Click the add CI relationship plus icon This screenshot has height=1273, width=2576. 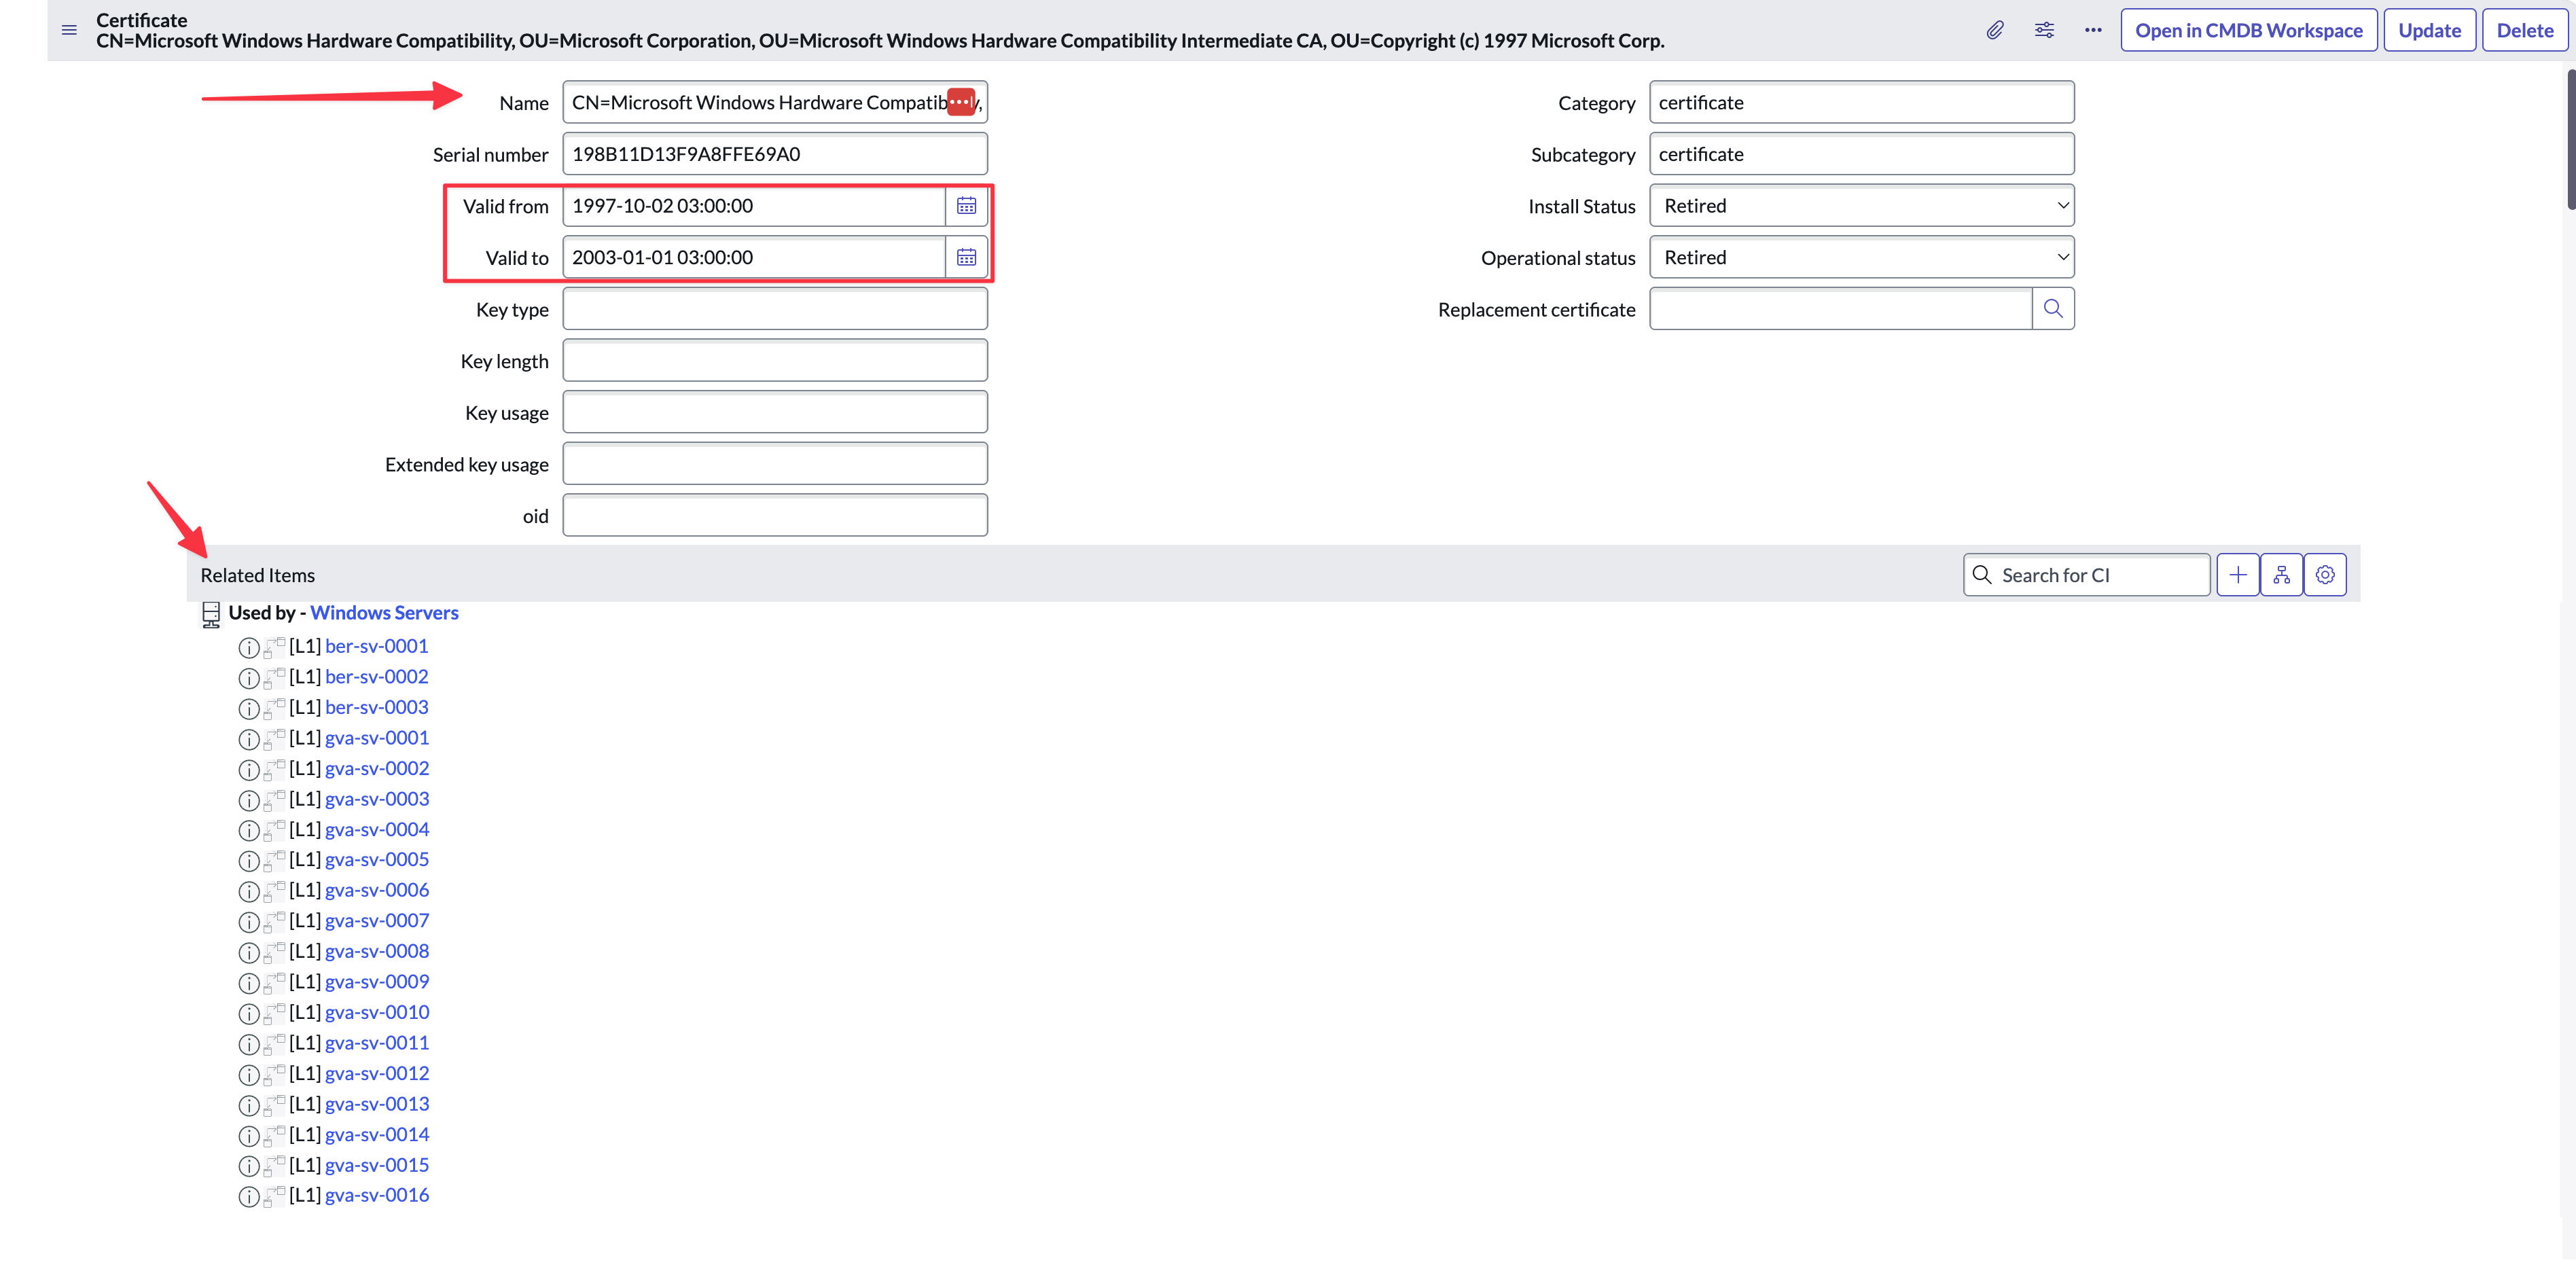click(2238, 575)
